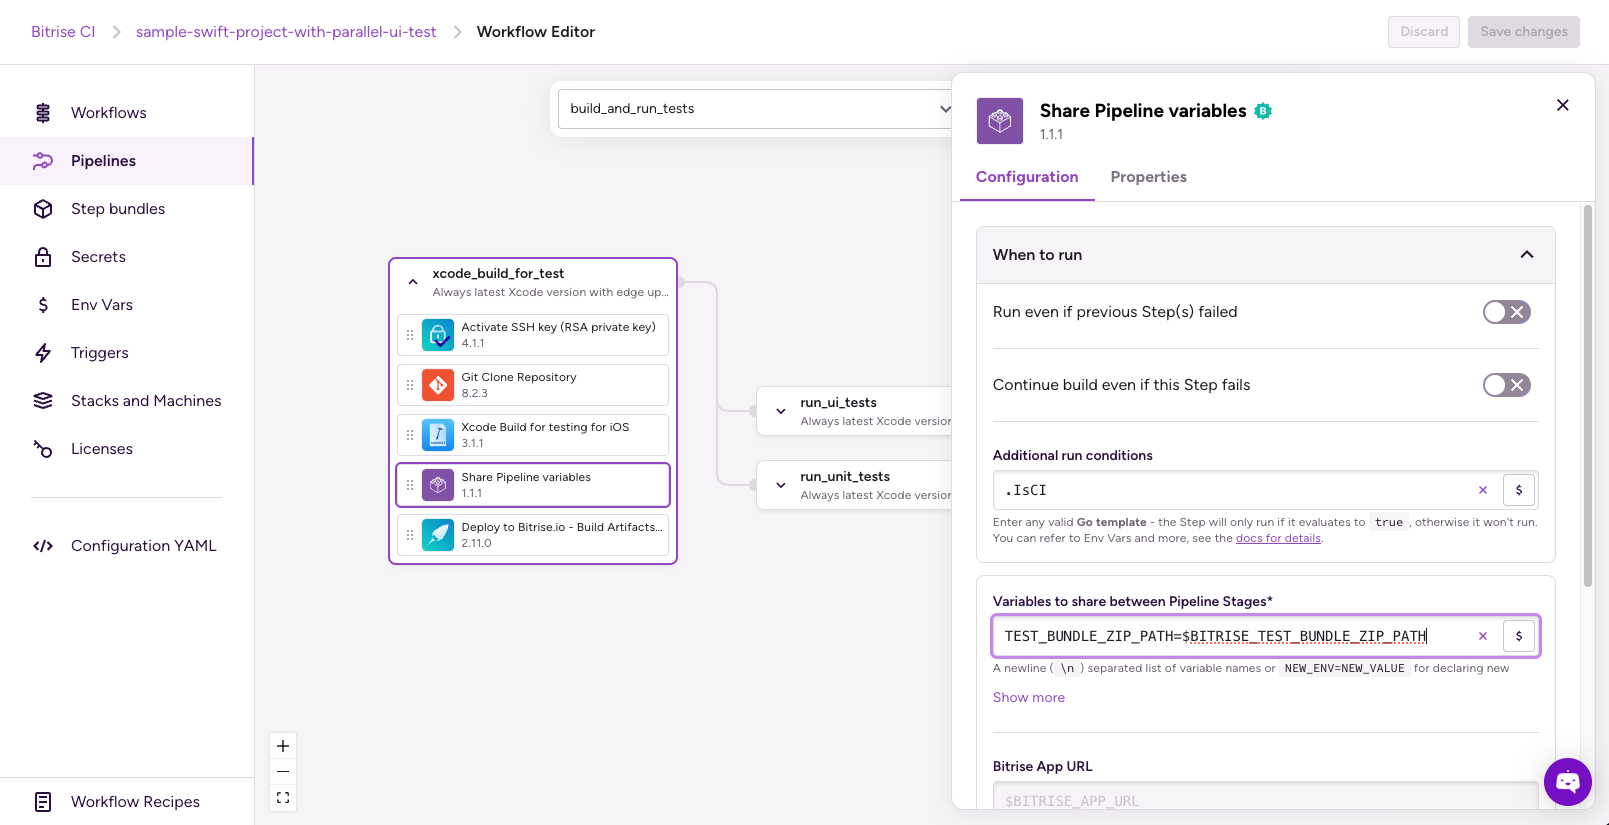Open the chat support bubble
The width and height of the screenshot is (1609, 825).
coord(1568,782)
